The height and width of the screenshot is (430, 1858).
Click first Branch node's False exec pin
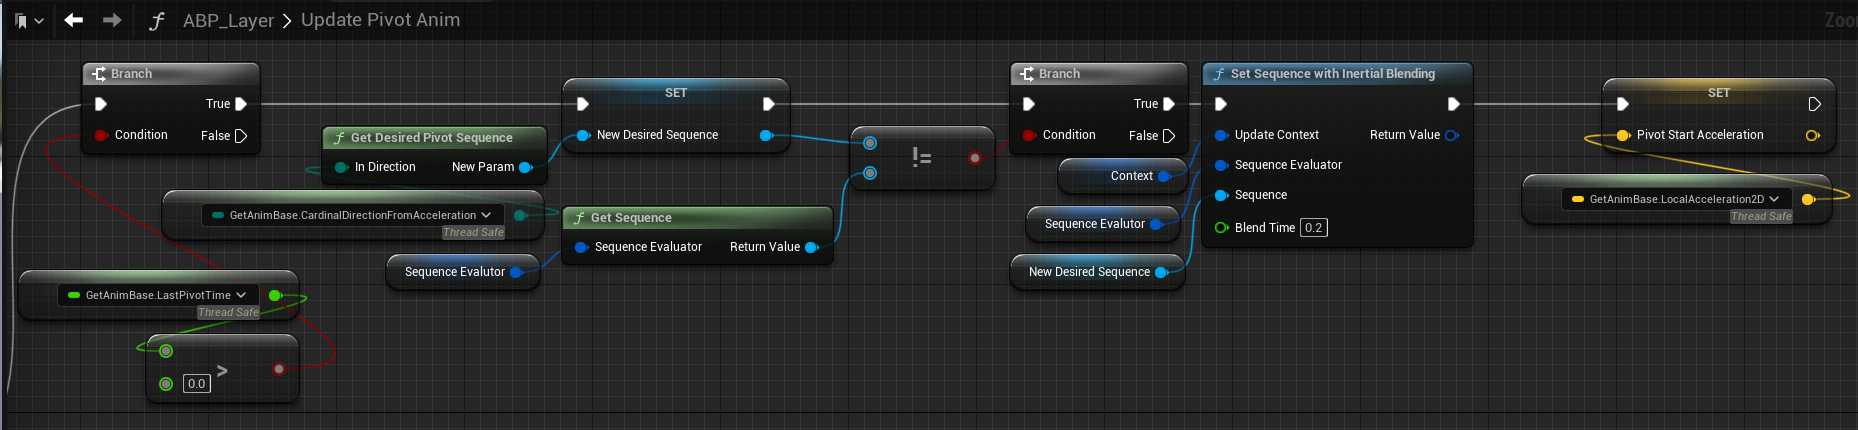coord(241,136)
